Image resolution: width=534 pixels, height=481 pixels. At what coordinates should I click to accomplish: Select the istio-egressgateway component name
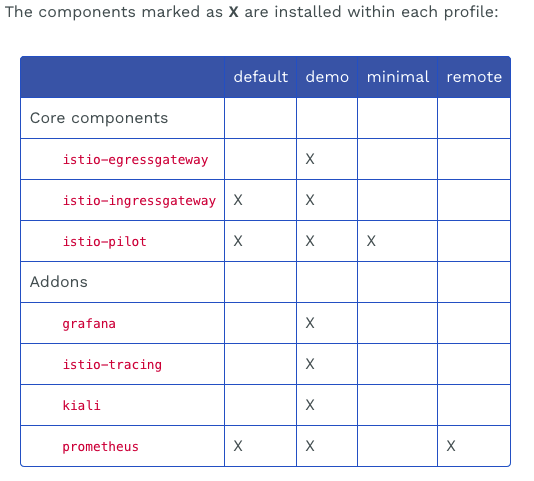click(135, 159)
